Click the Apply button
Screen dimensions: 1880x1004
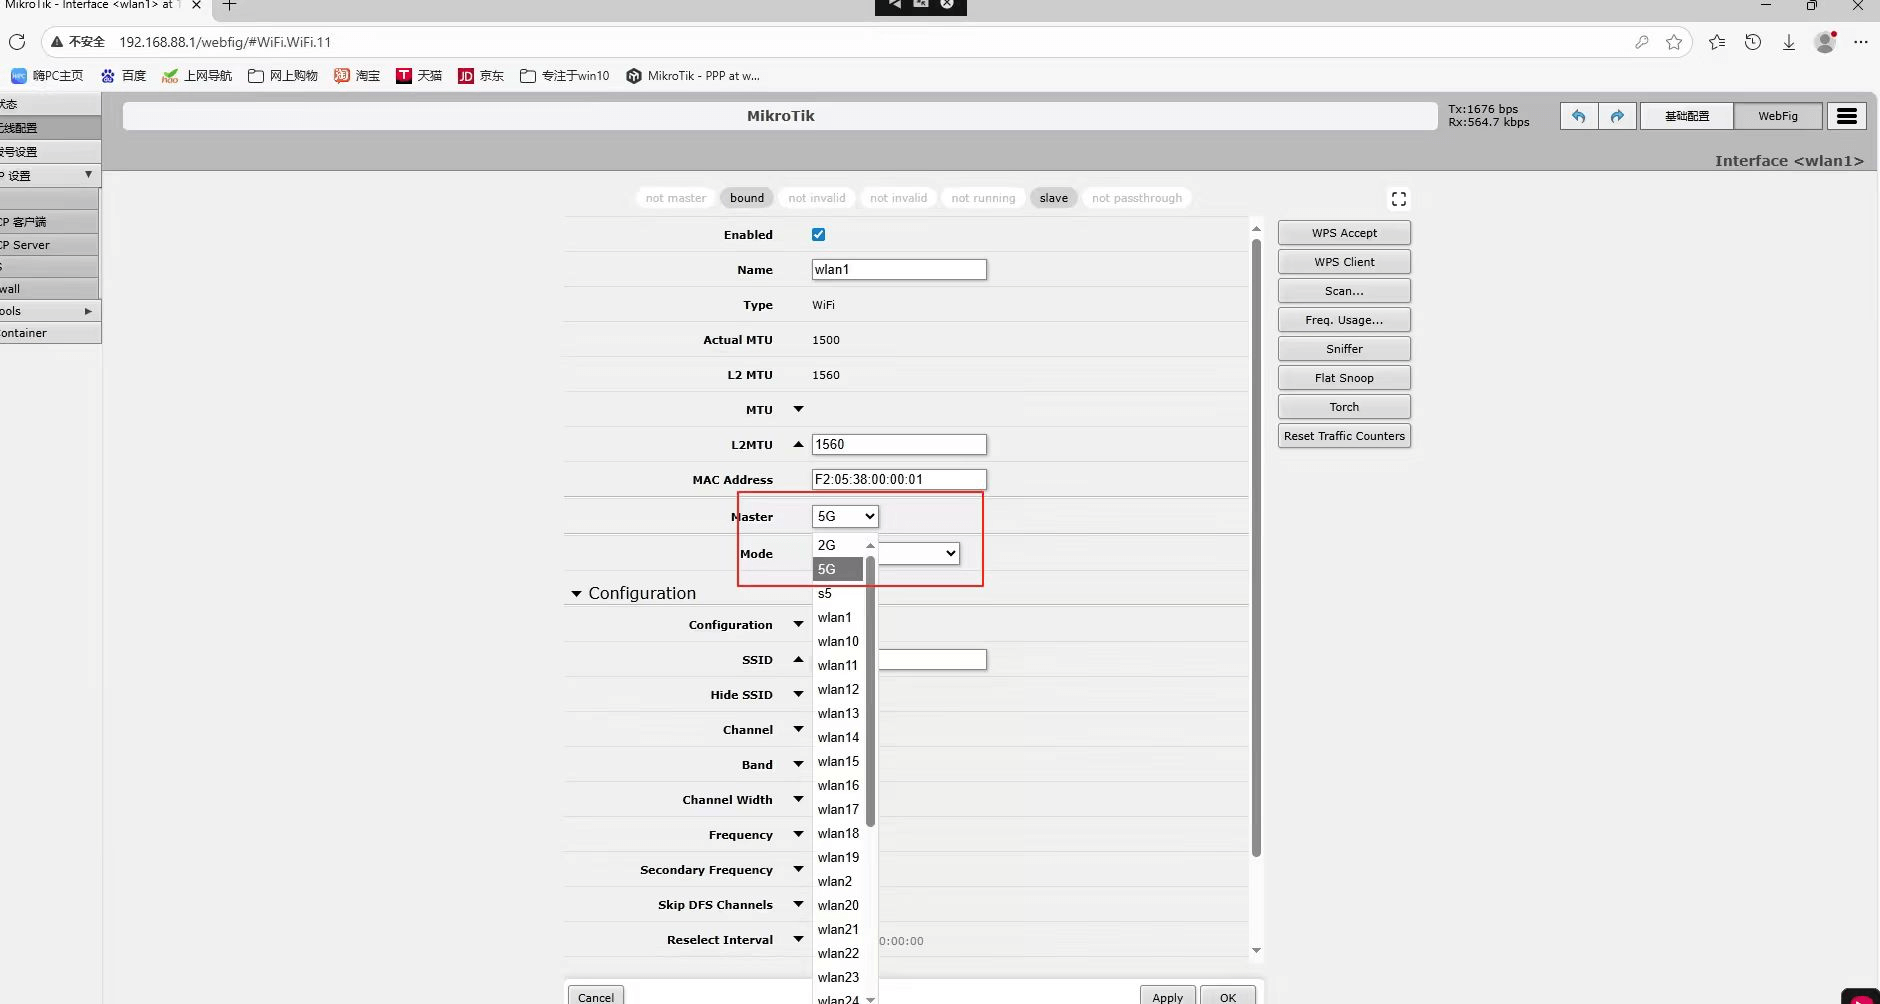coord(1167,996)
